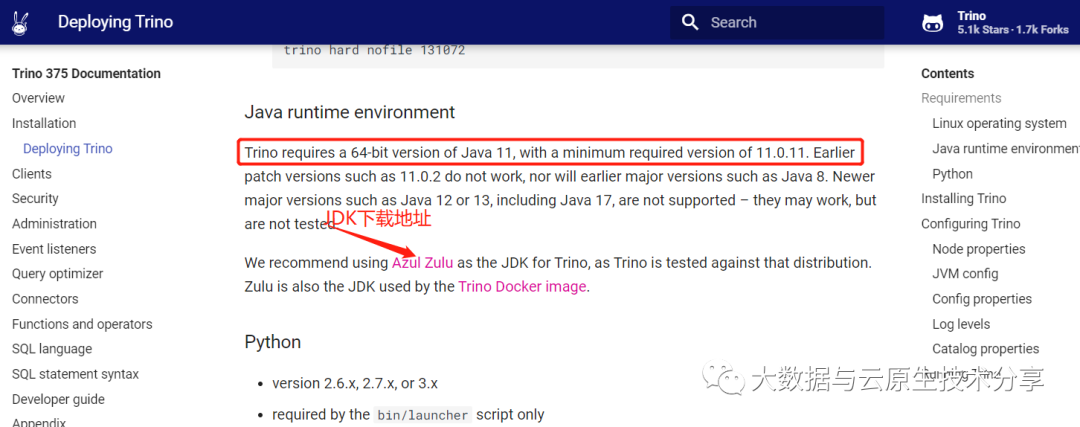Screen dimensions: 1080x427
Task: Click the Trino rabbit logo icon
Action: coord(21,23)
